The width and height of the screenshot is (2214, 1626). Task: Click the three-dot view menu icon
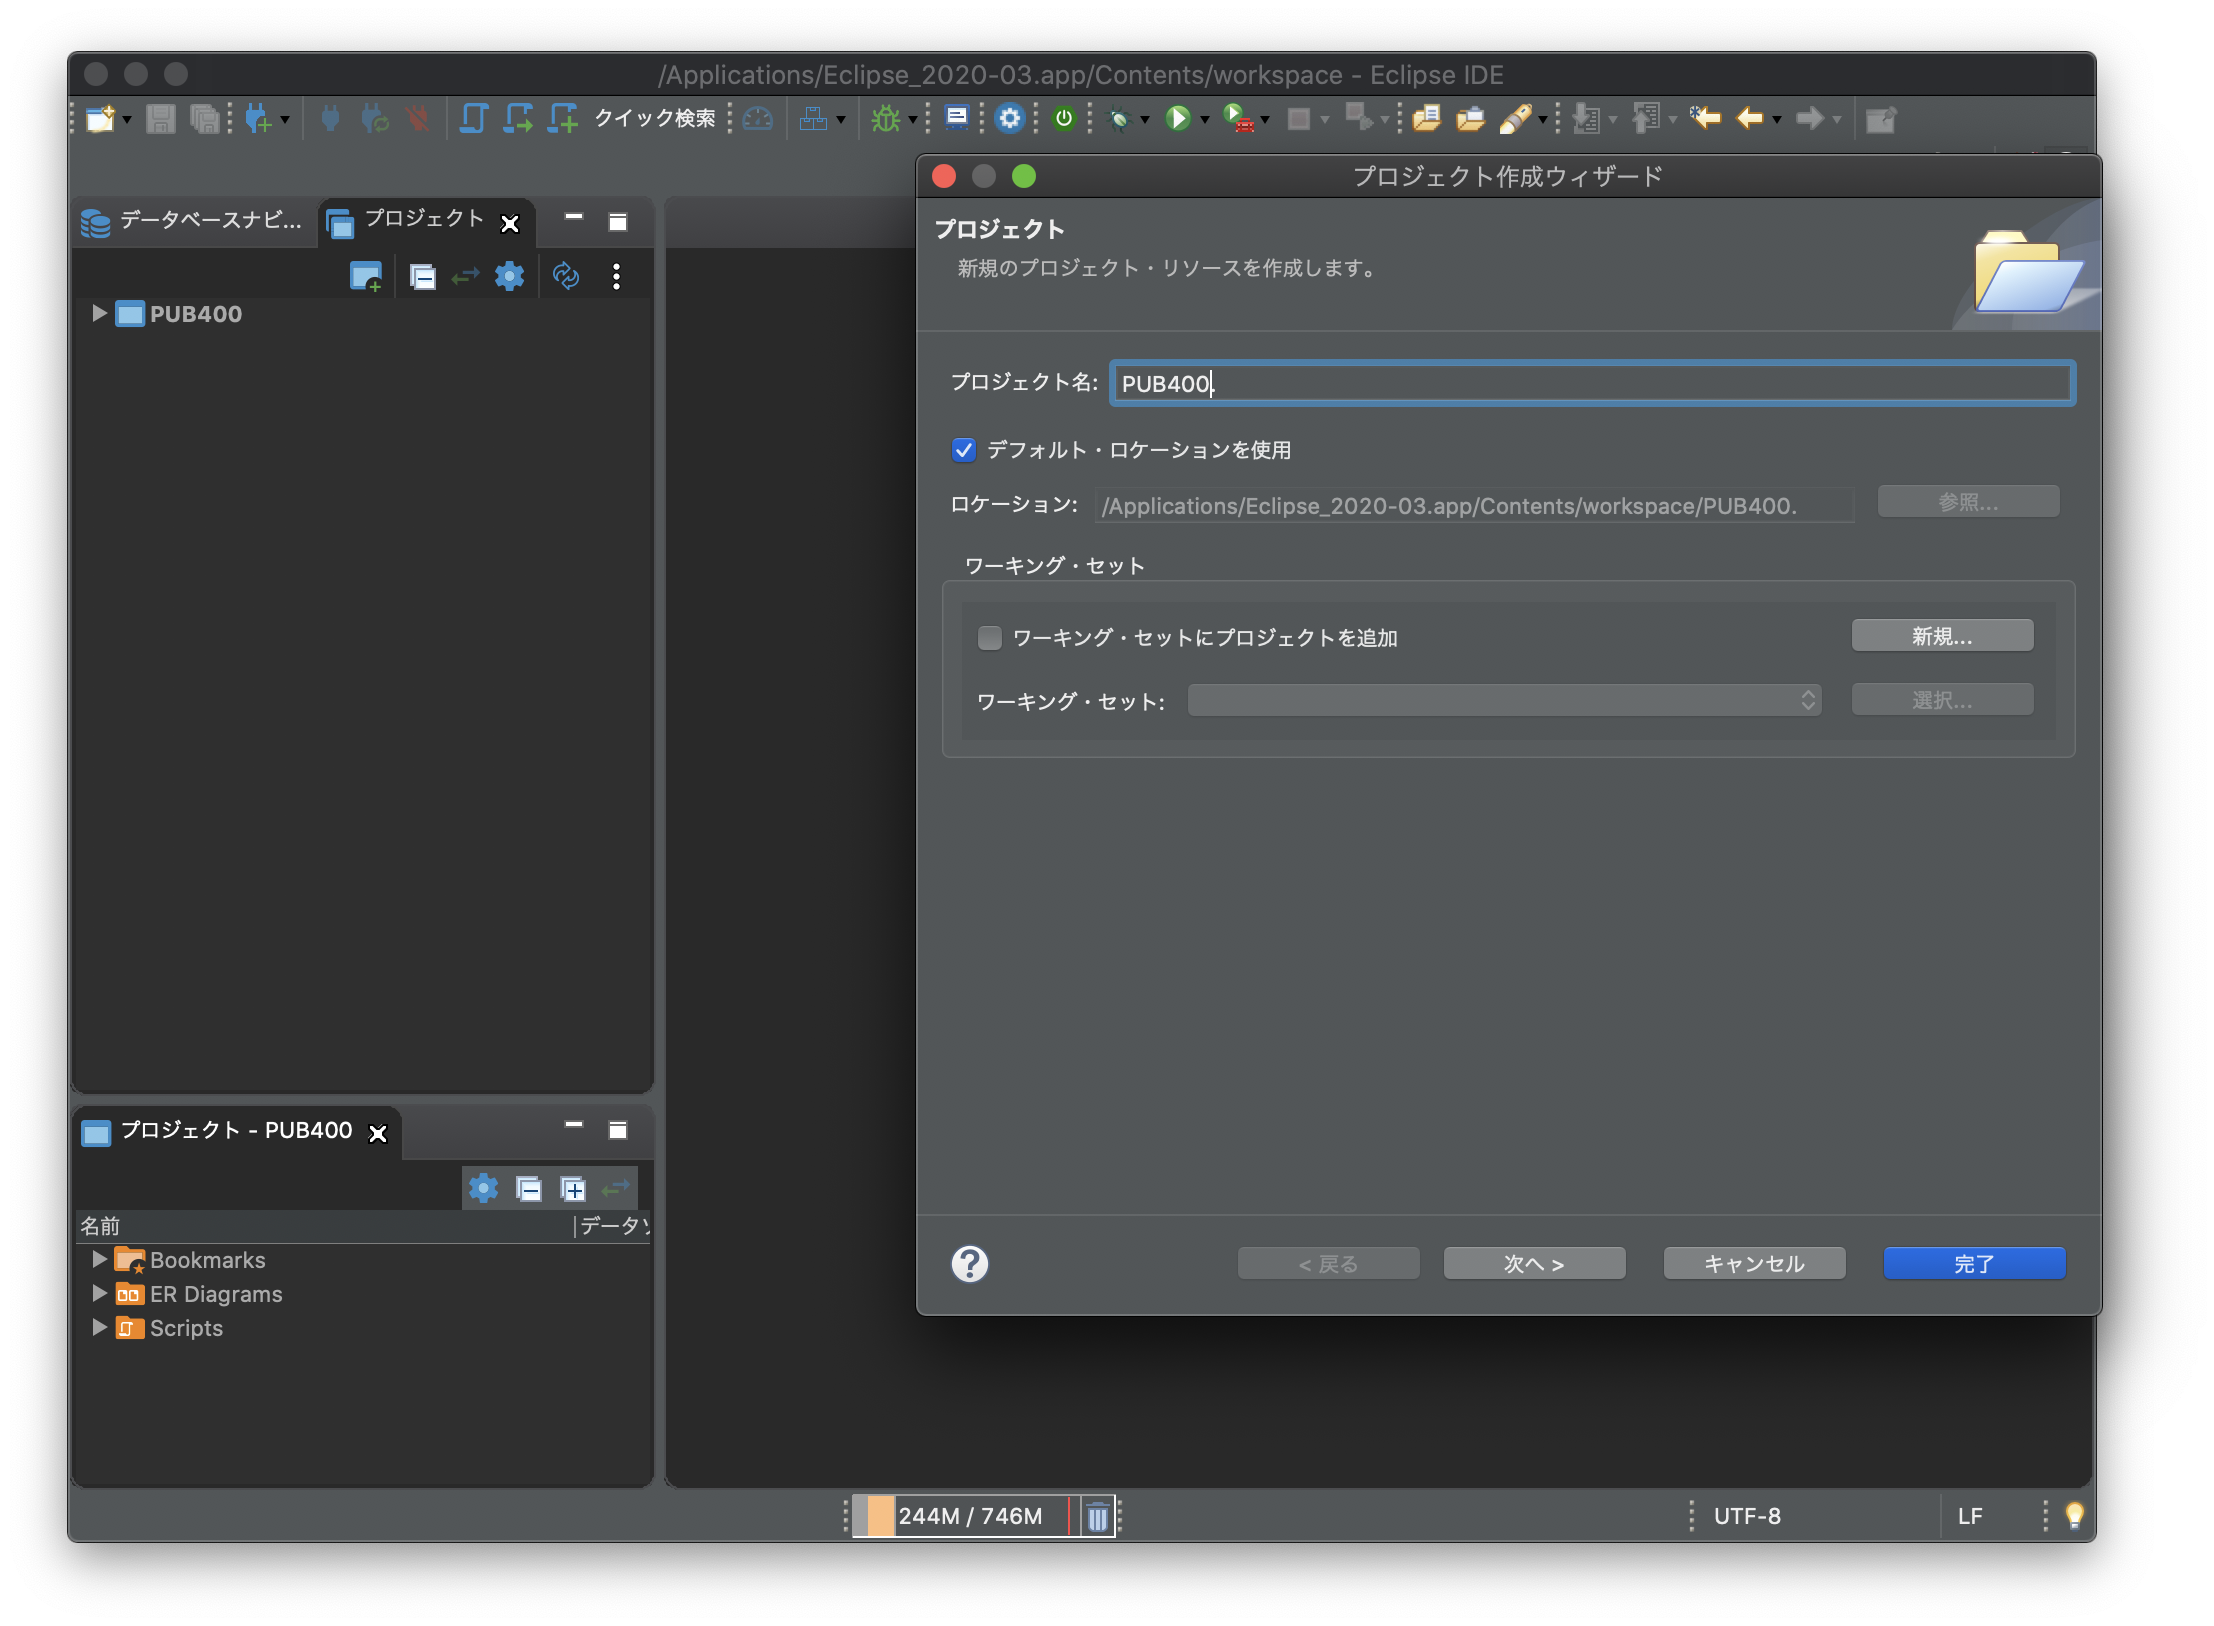[616, 276]
